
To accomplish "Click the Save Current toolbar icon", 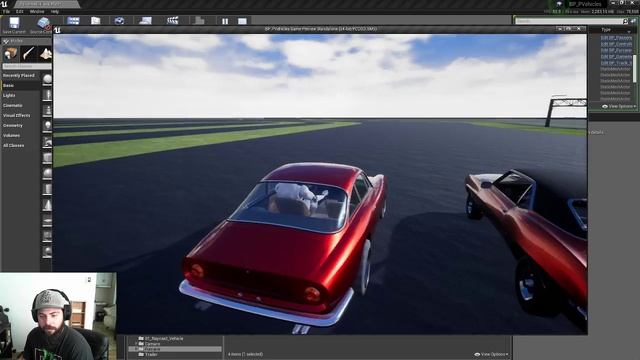I will [x=14, y=23].
